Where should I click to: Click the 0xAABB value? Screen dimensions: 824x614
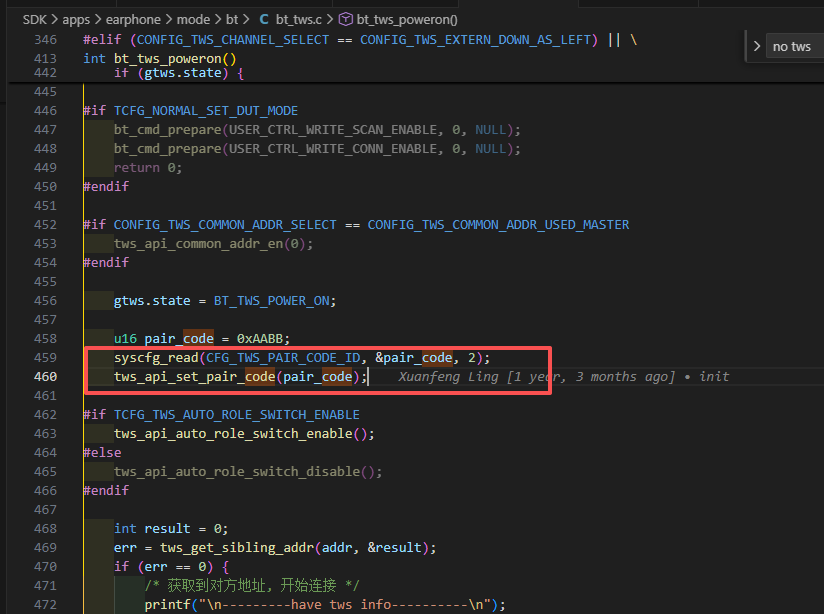click(260, 338)
